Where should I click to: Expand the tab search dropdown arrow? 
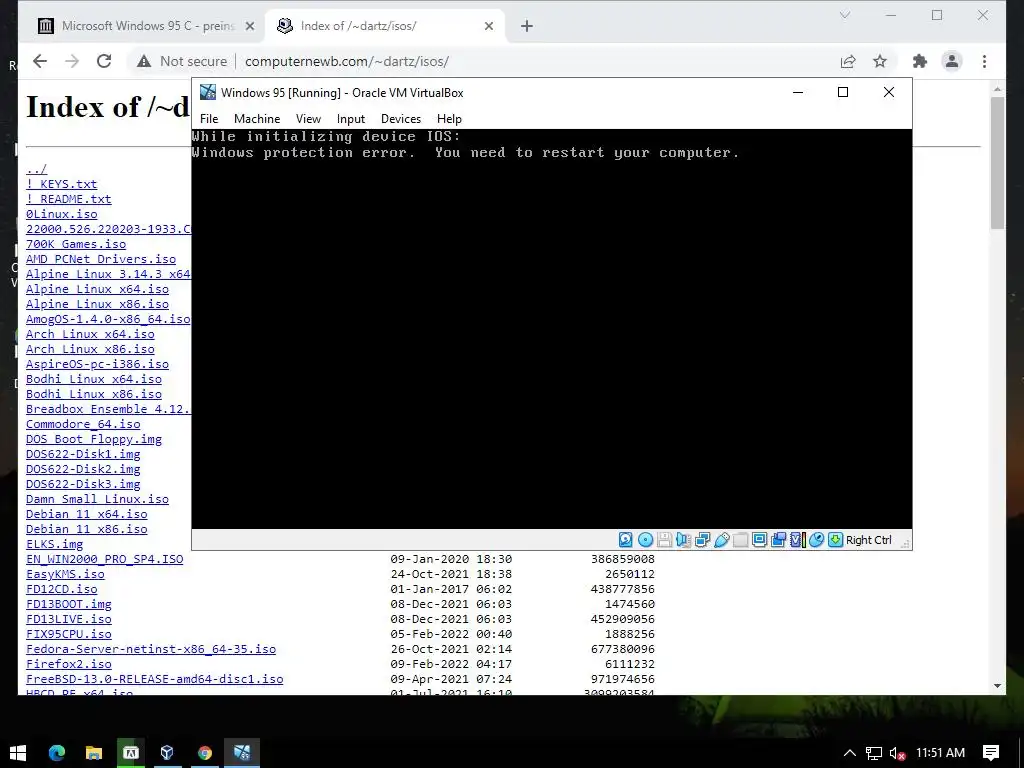[x=844, y=15]
